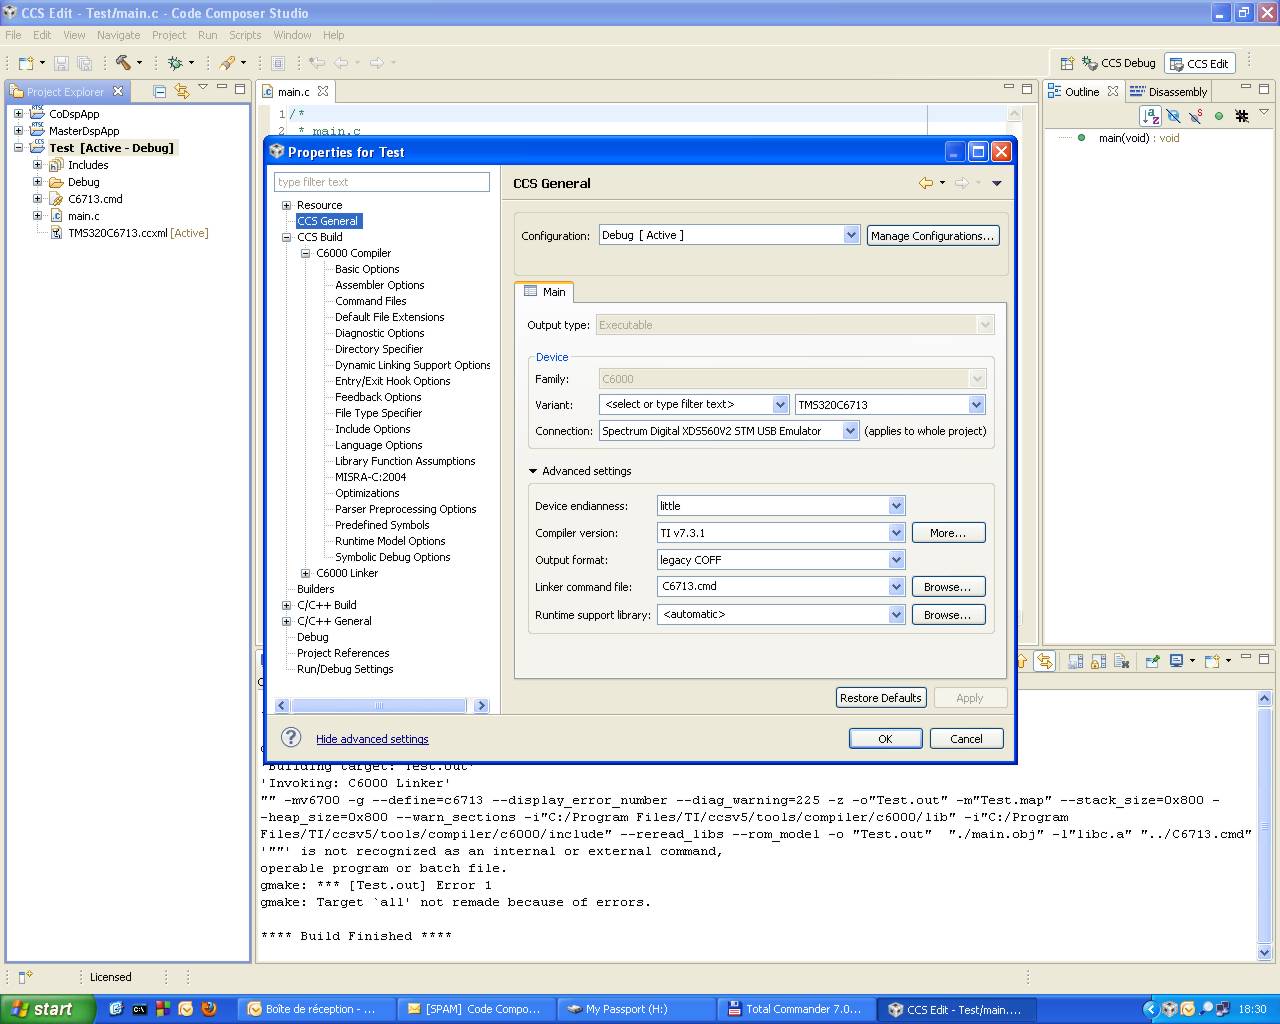Click OK in Properties dialog

(x=885, y=739)
